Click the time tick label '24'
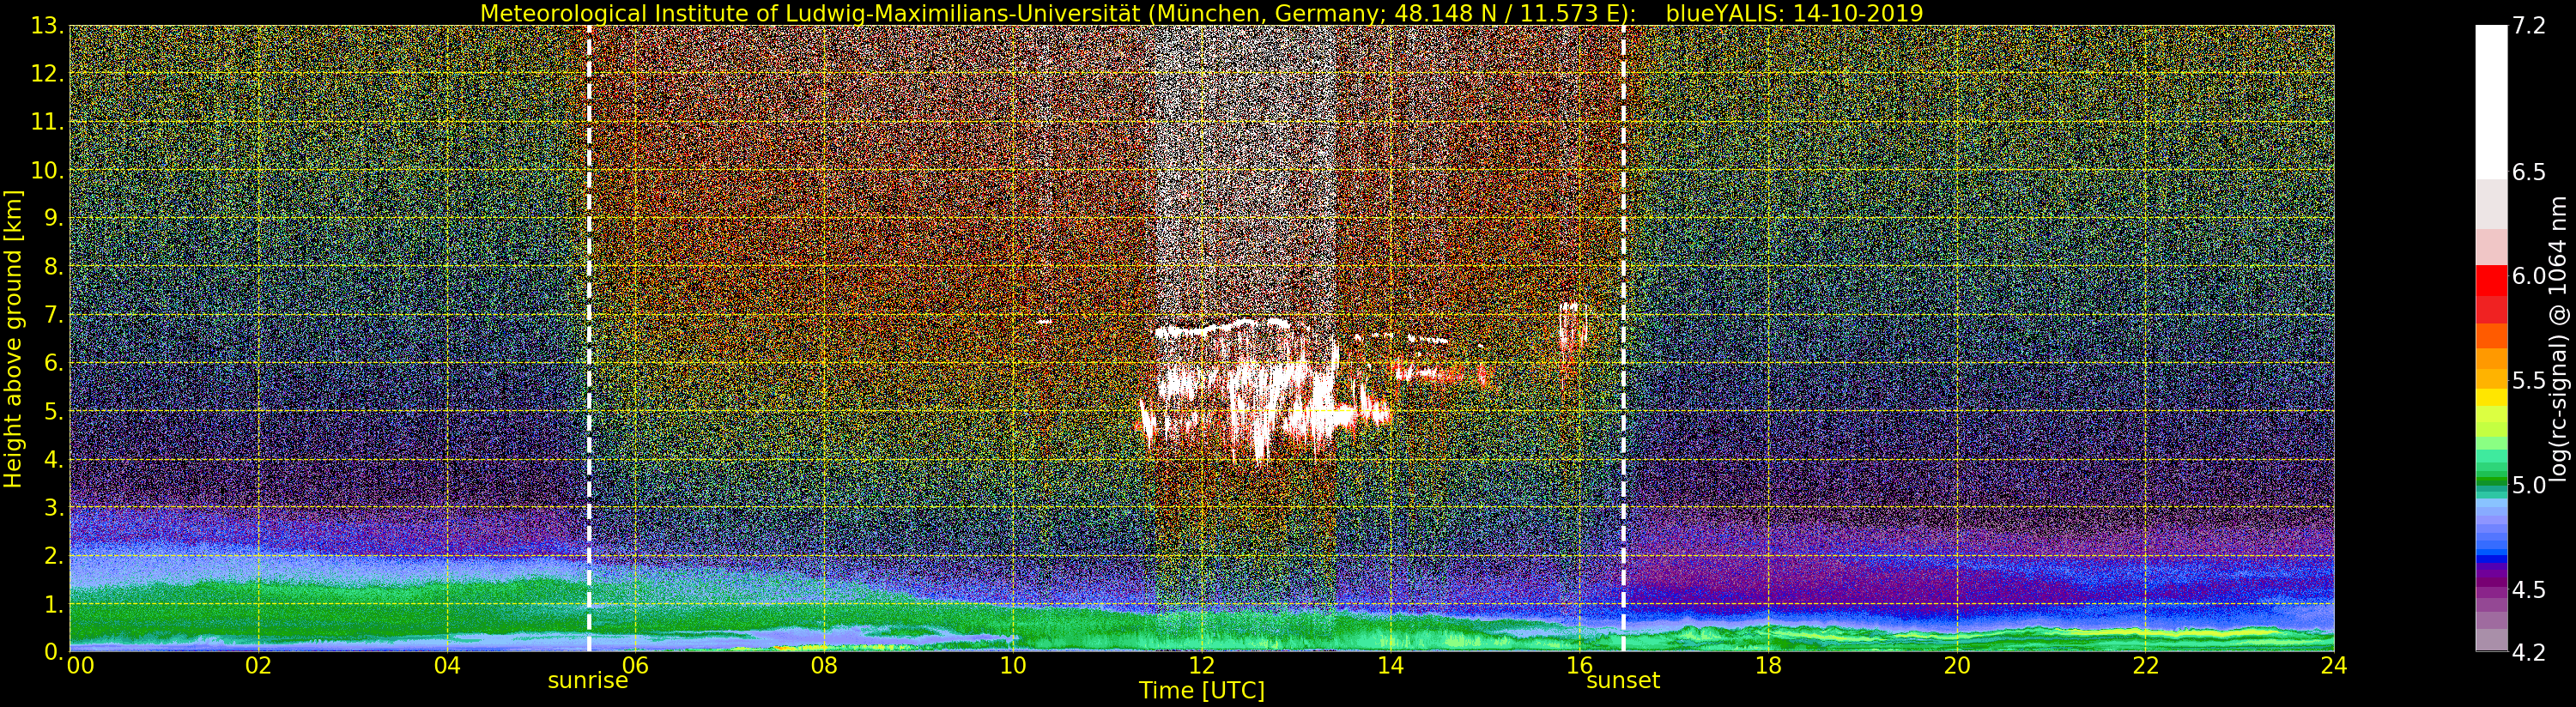 pos(2334,666)
